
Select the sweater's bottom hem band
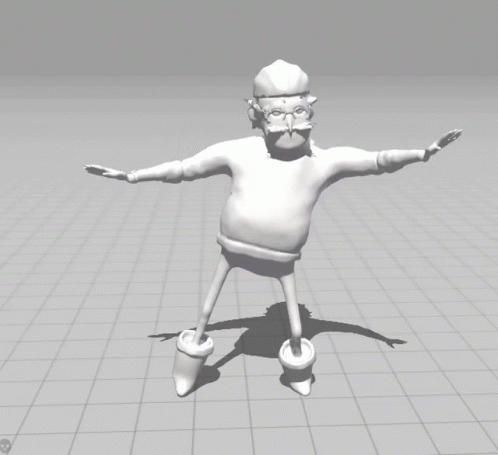pos(258,248)
